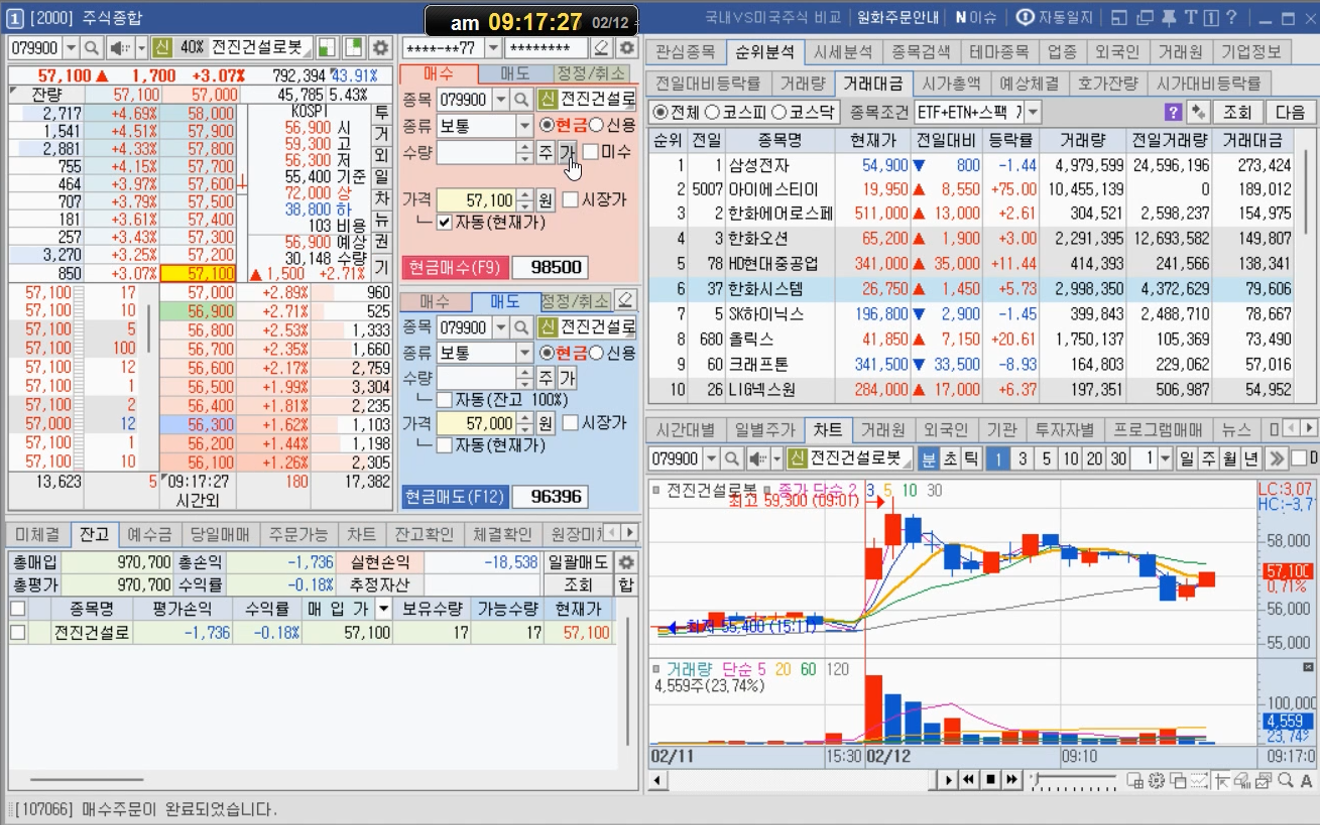The height and width of the screenshot is (825, 1320).
Task: Uncheck 자동(현재가) in the buy form
Action: pos(444,222)
